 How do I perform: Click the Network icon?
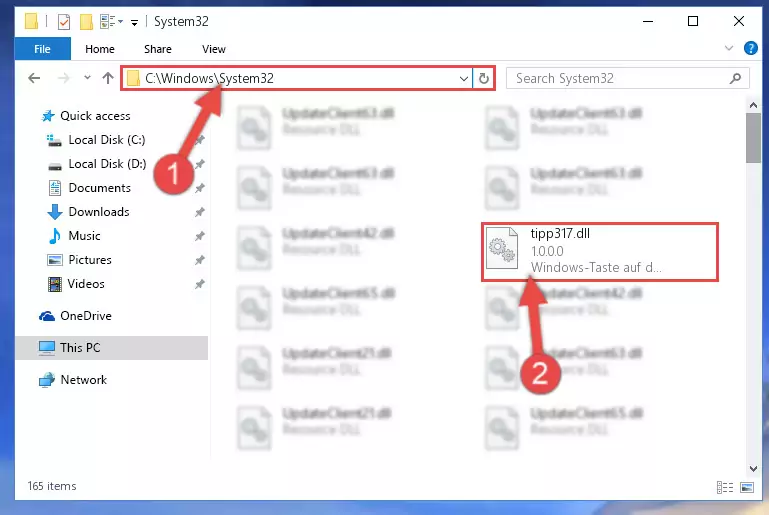pos(47,380)
